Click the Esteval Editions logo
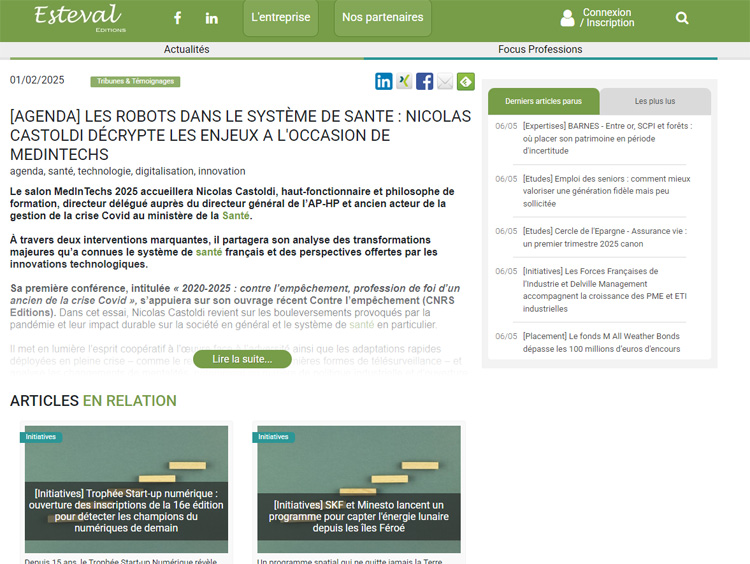 coord(77,17)
